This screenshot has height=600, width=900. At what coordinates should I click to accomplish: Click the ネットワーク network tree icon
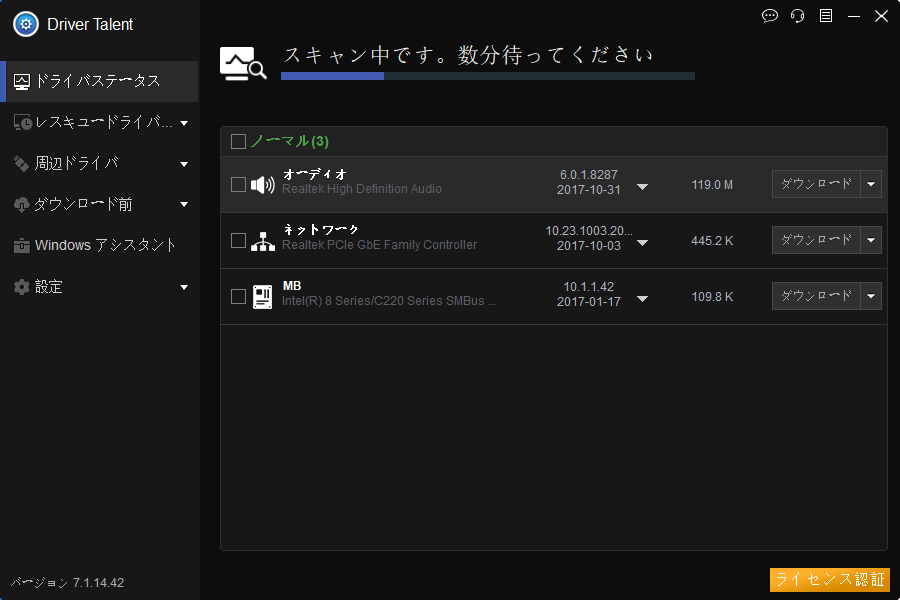pos(263,241)
